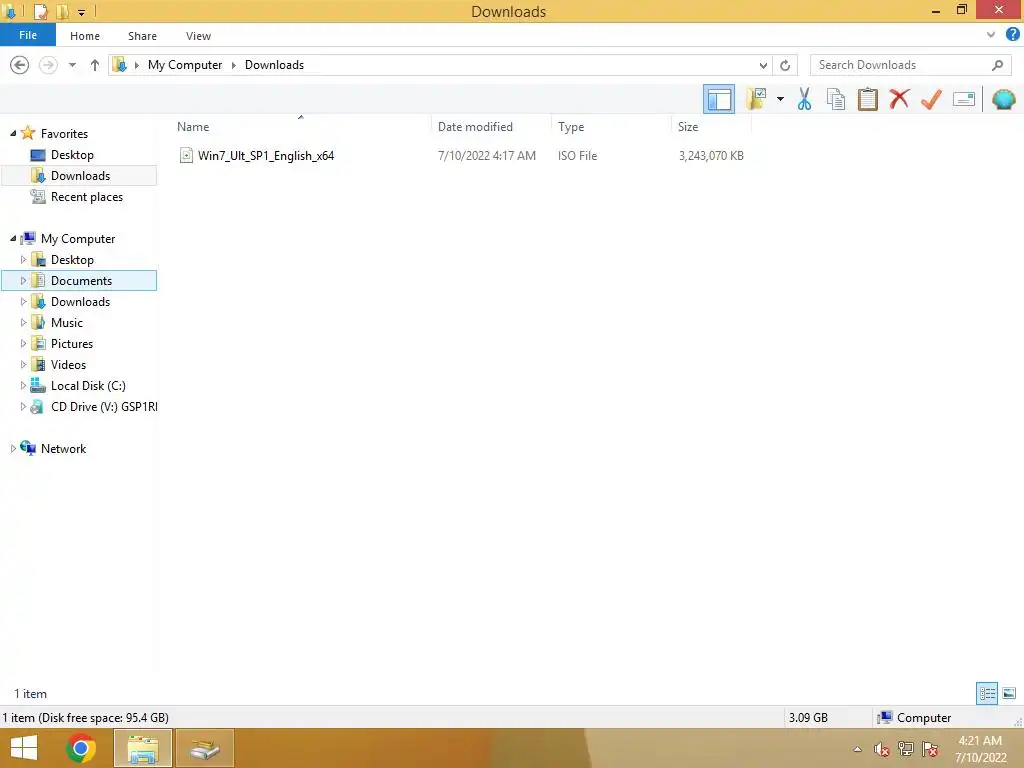The image size is (1024, 768).
Task: Open Customize Quick Access Toolbar dropdown
Action: (82, 12)
